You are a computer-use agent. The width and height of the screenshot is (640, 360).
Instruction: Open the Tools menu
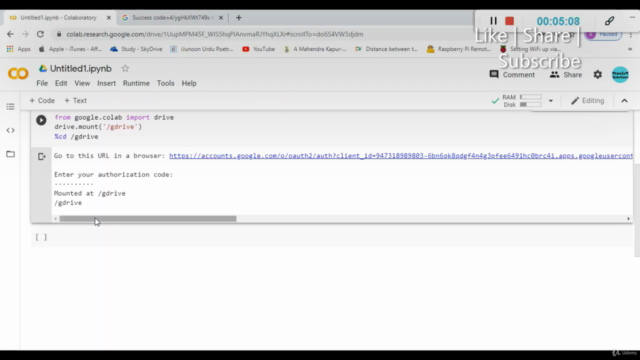coord(166,83)
